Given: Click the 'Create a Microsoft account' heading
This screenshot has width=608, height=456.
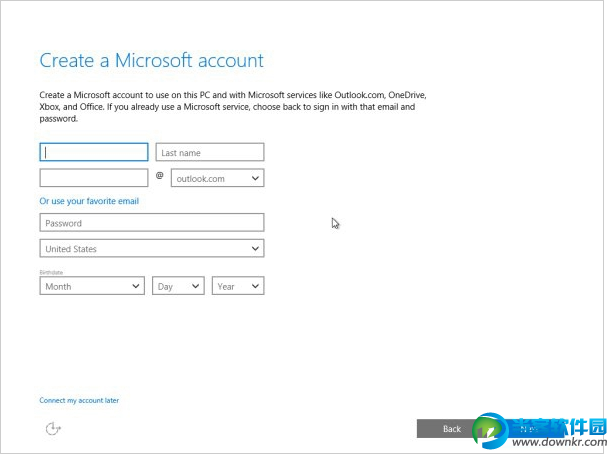Looking at the screenshot, I should pos(152,60).
